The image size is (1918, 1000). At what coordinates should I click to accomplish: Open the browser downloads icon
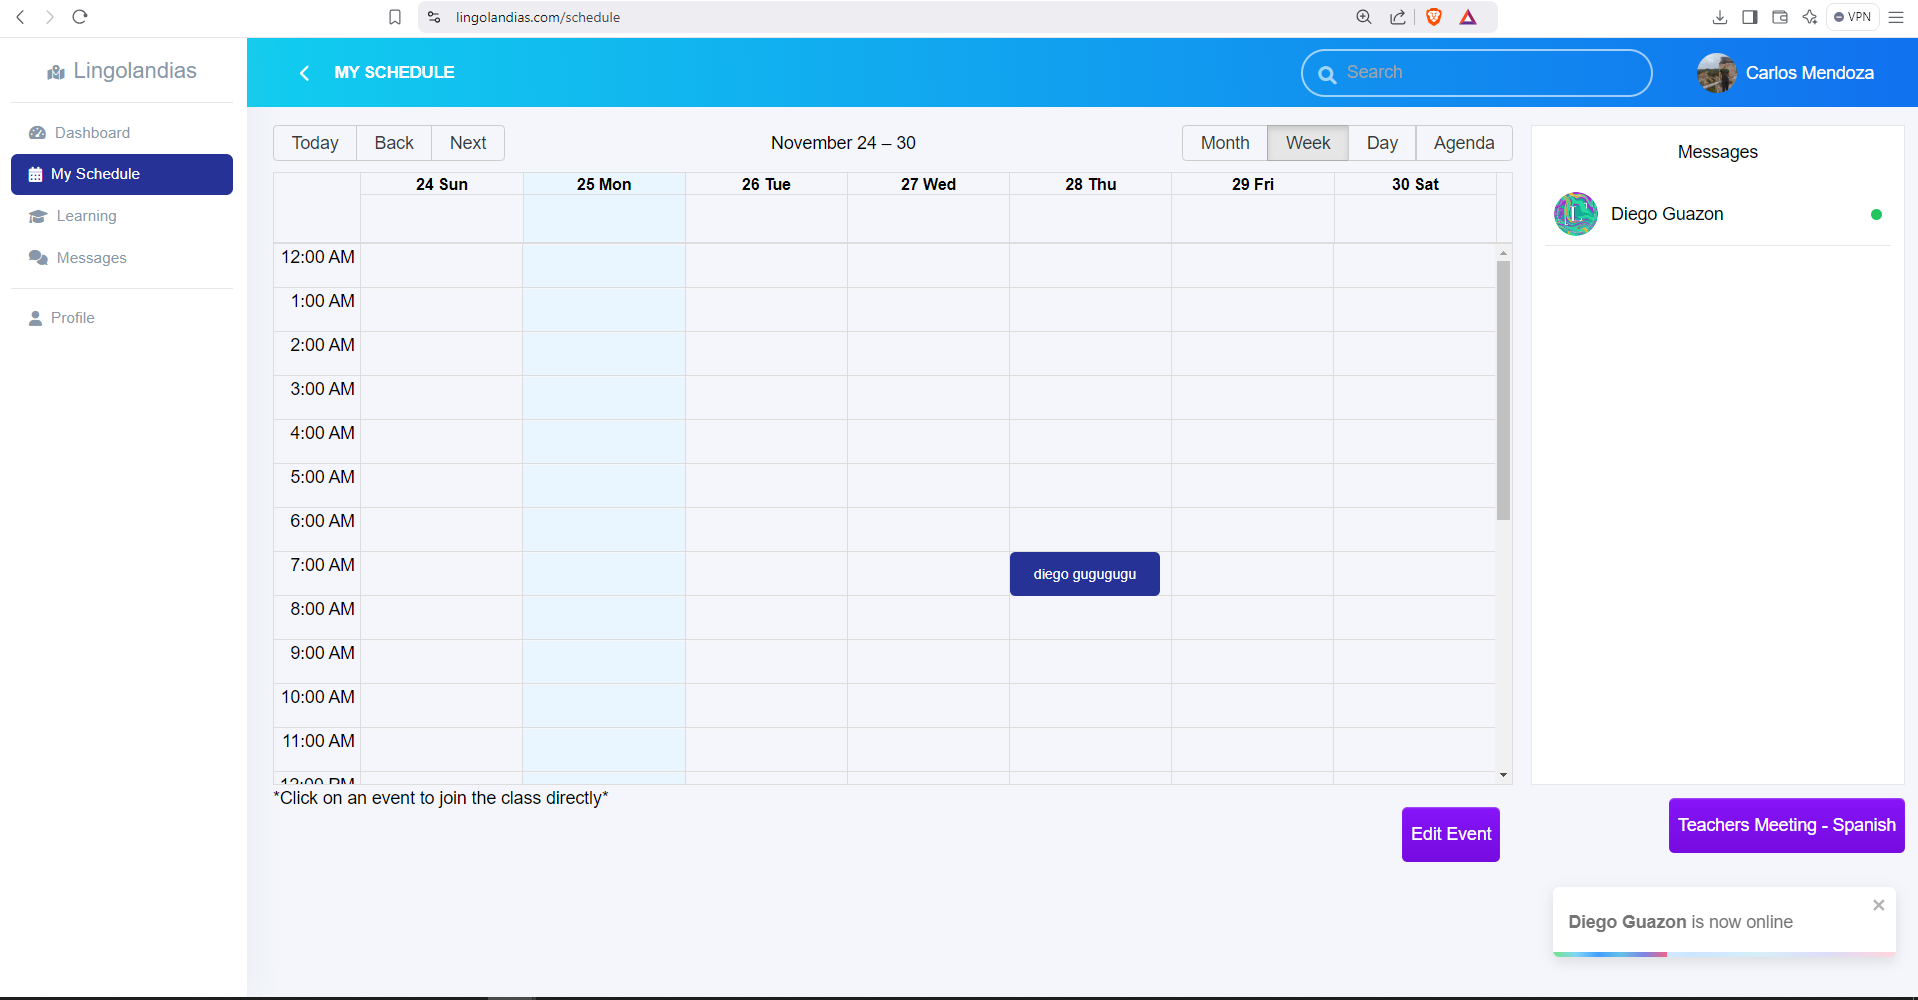point(1720,17)
